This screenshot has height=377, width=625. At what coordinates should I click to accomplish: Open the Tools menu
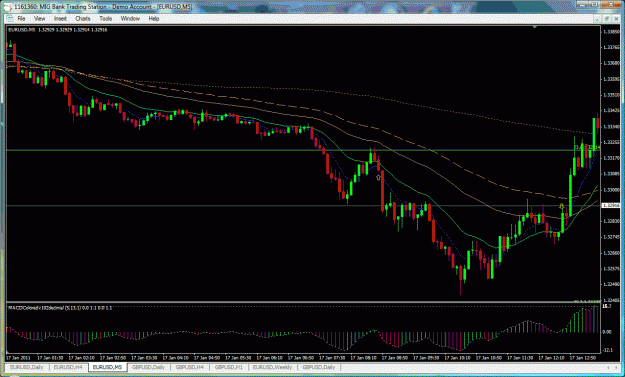(x=106, y=18)
